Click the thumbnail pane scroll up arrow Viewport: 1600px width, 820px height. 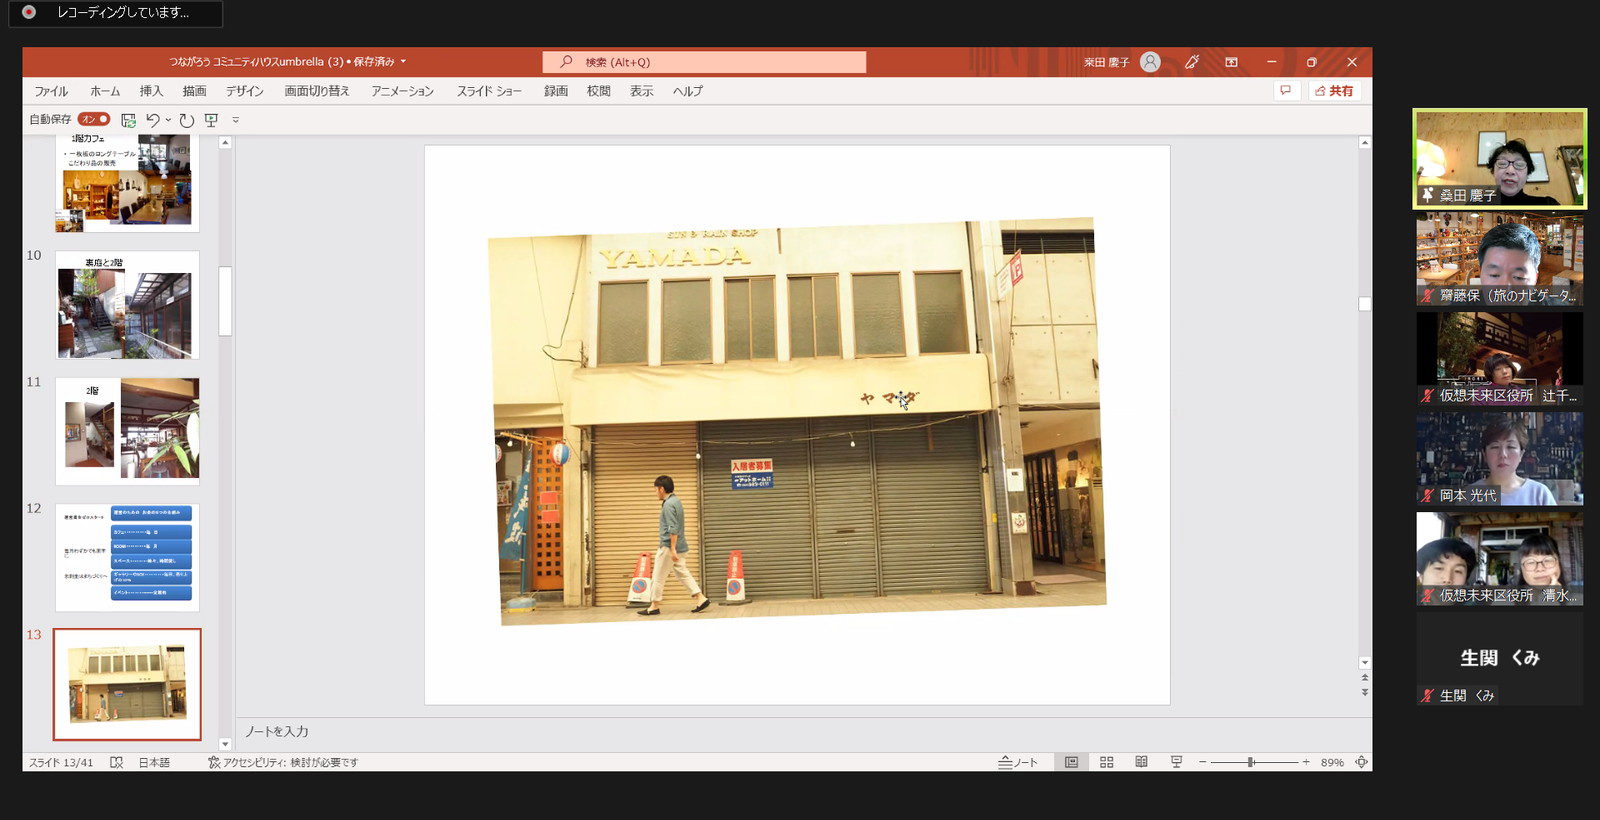(x=225, y=143)
